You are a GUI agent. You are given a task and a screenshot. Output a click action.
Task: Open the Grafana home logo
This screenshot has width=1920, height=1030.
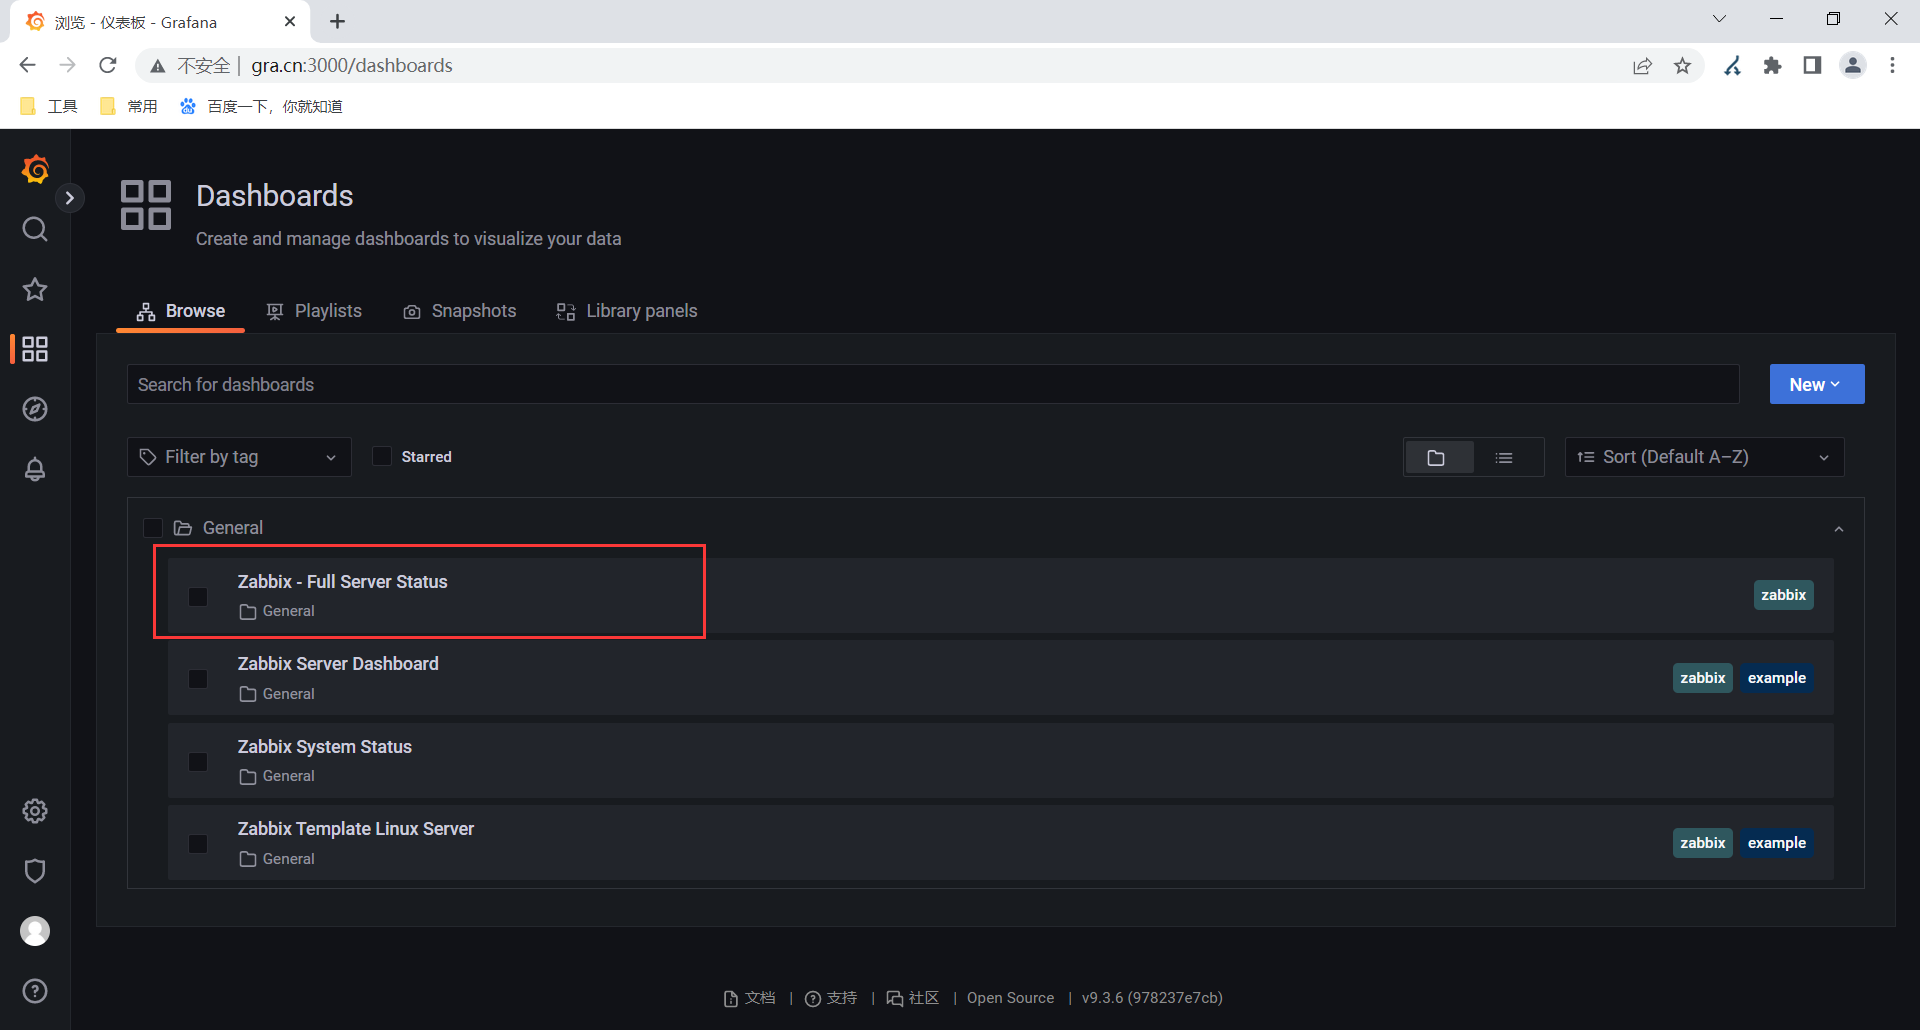35,169
